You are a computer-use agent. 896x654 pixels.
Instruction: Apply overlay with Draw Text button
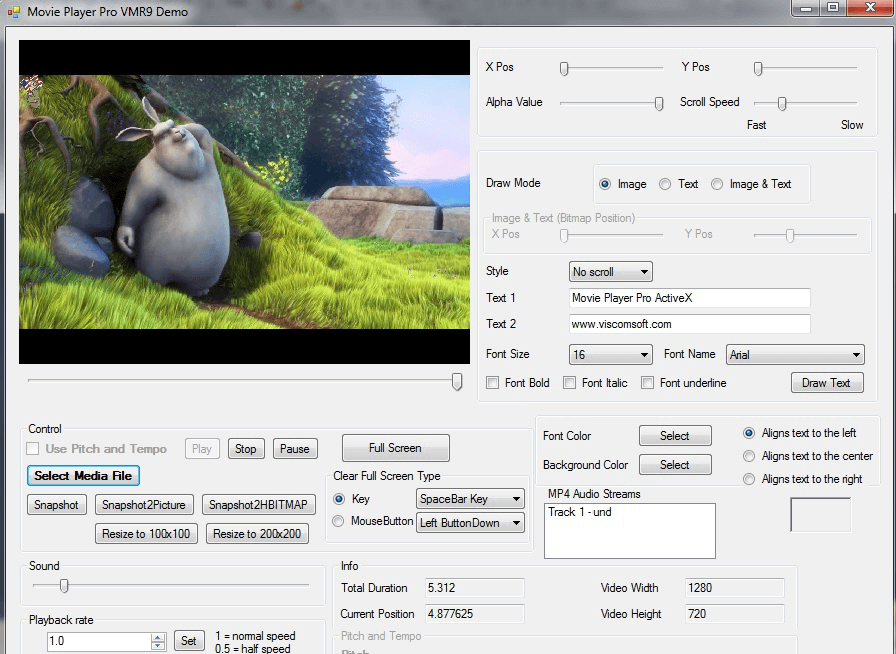tap(827, 383)
